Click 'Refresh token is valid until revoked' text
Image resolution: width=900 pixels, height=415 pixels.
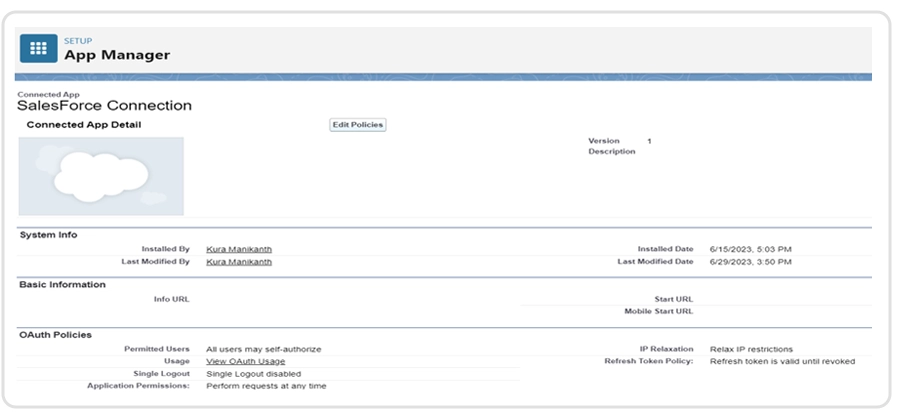point(782,361)
